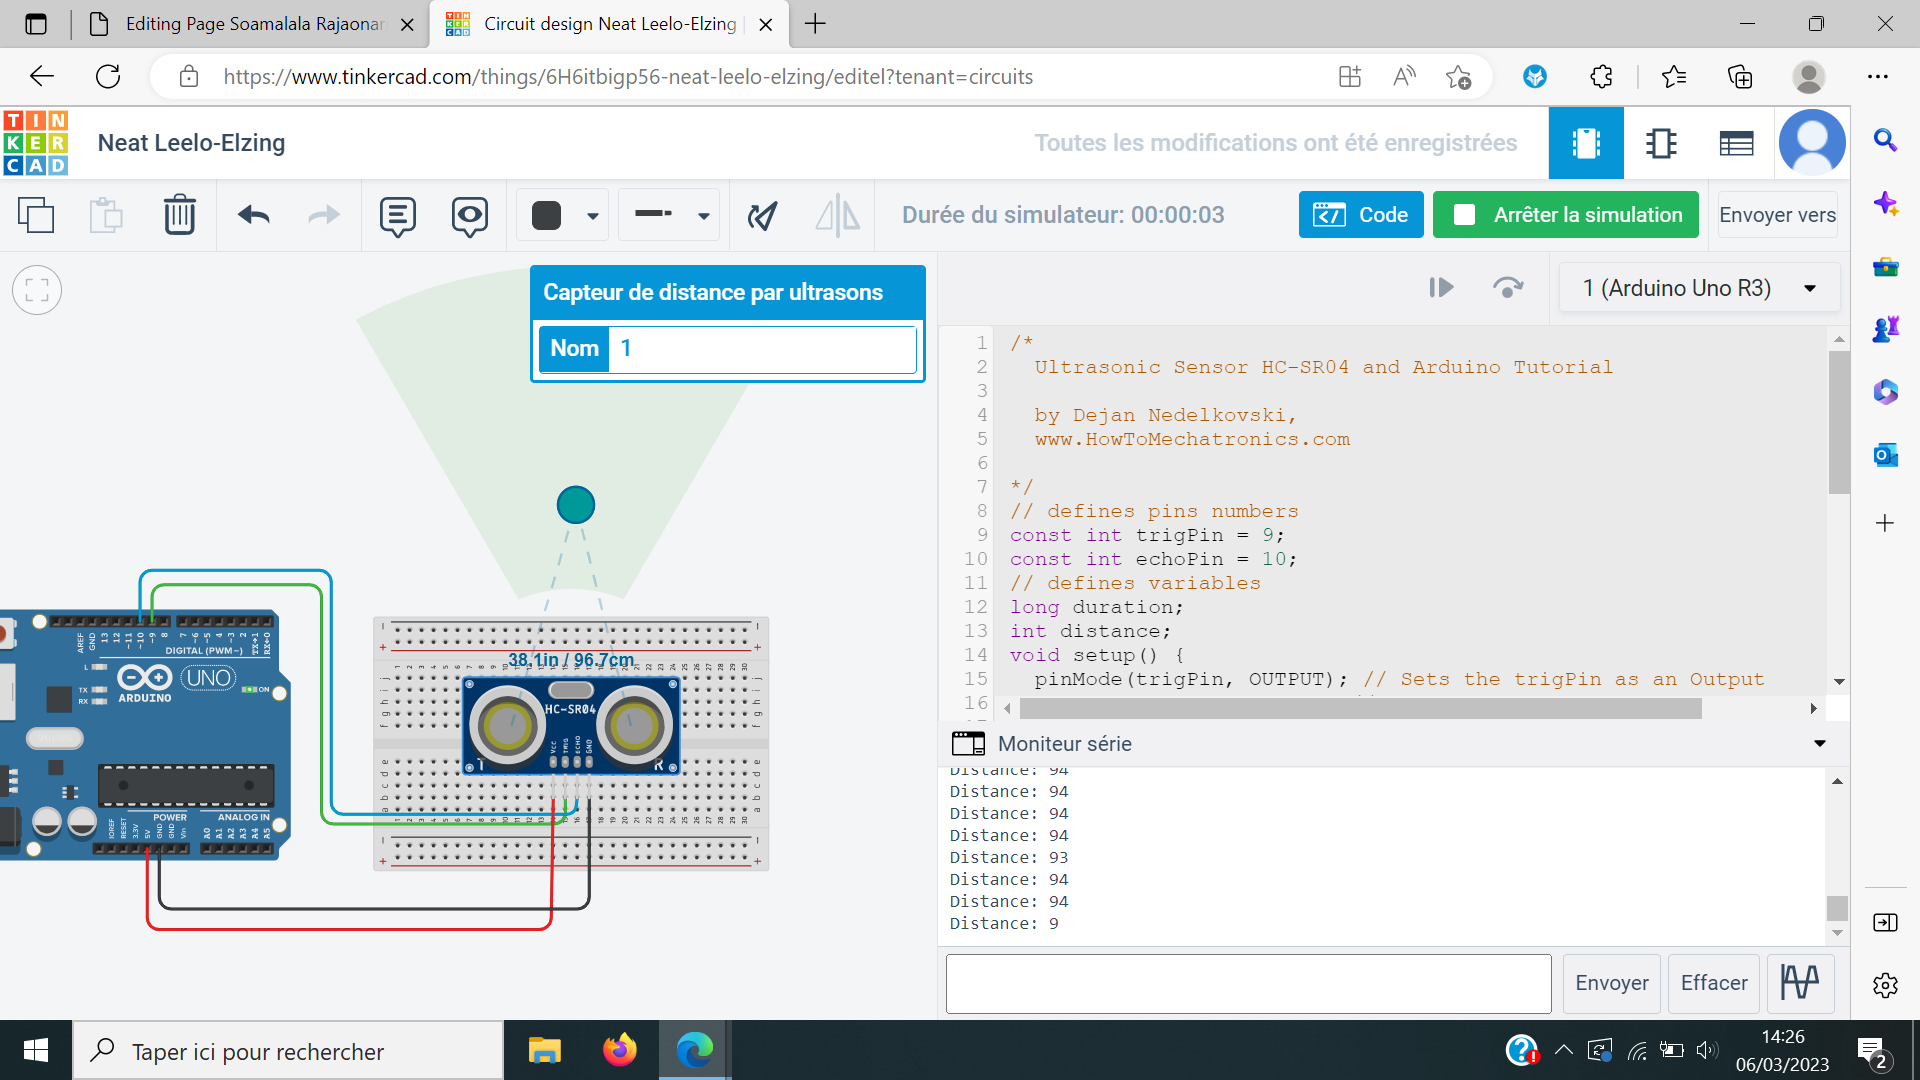Image resolution: width=1920 pixels, height=1080 pixels.
Task: Open a new browser tab
Action: click(x=816, y=24)
